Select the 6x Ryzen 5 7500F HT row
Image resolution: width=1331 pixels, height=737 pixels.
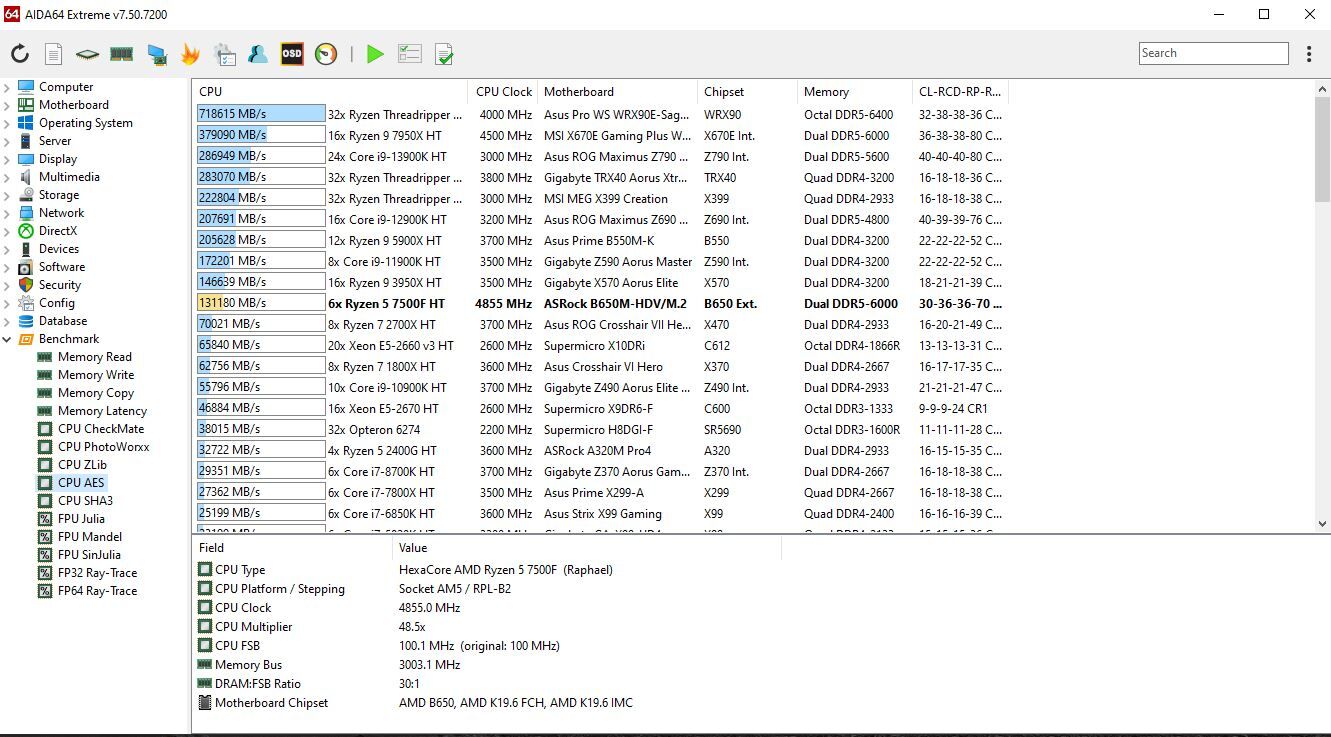coord(601,304)
